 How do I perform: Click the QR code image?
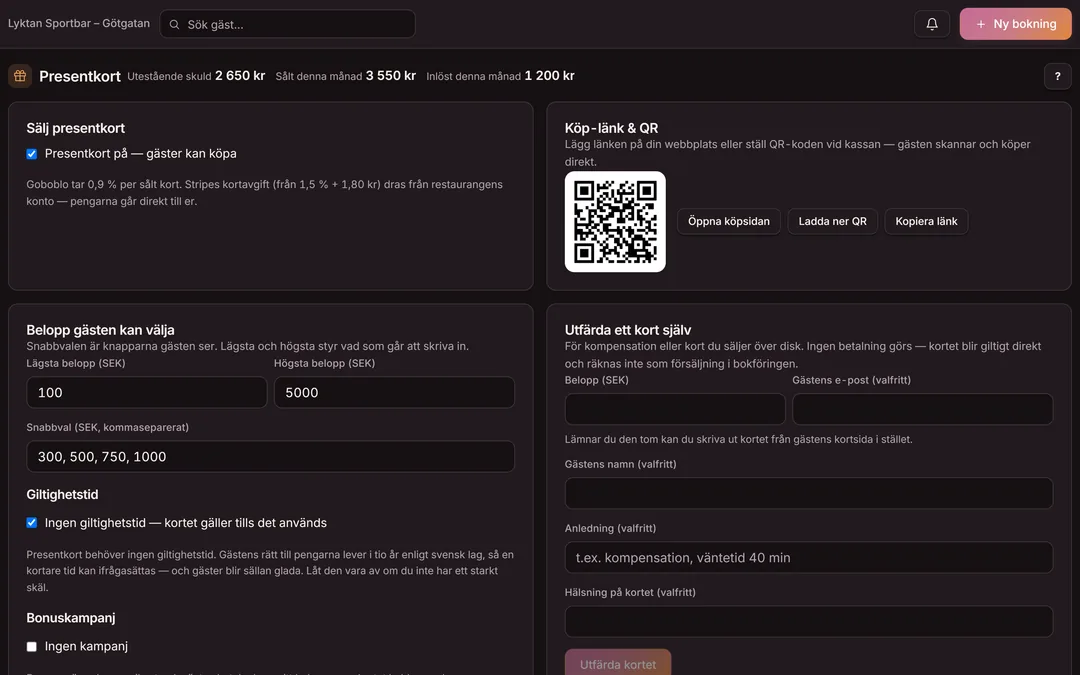615,222
